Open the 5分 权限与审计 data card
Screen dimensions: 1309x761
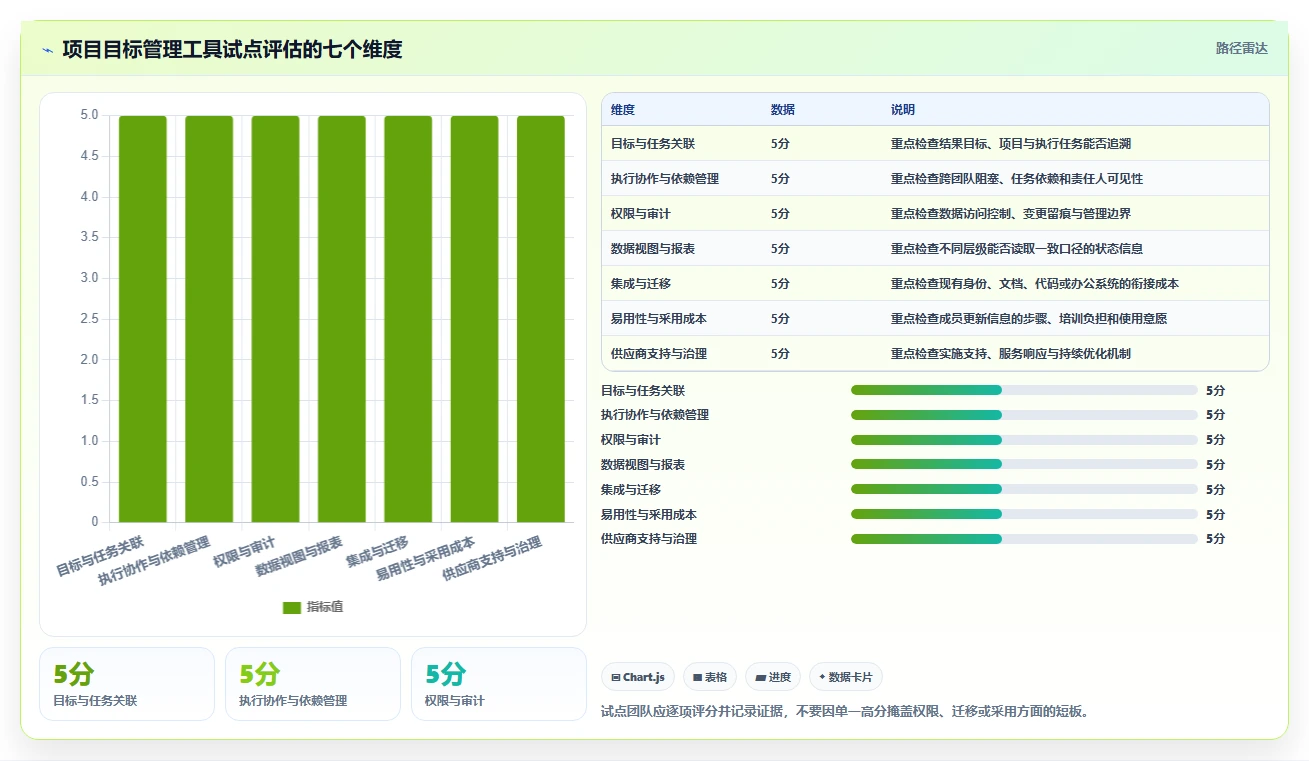[x=499, y=684]
